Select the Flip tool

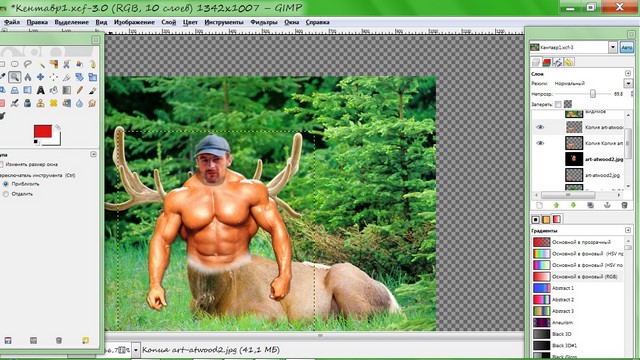[28, 90]
